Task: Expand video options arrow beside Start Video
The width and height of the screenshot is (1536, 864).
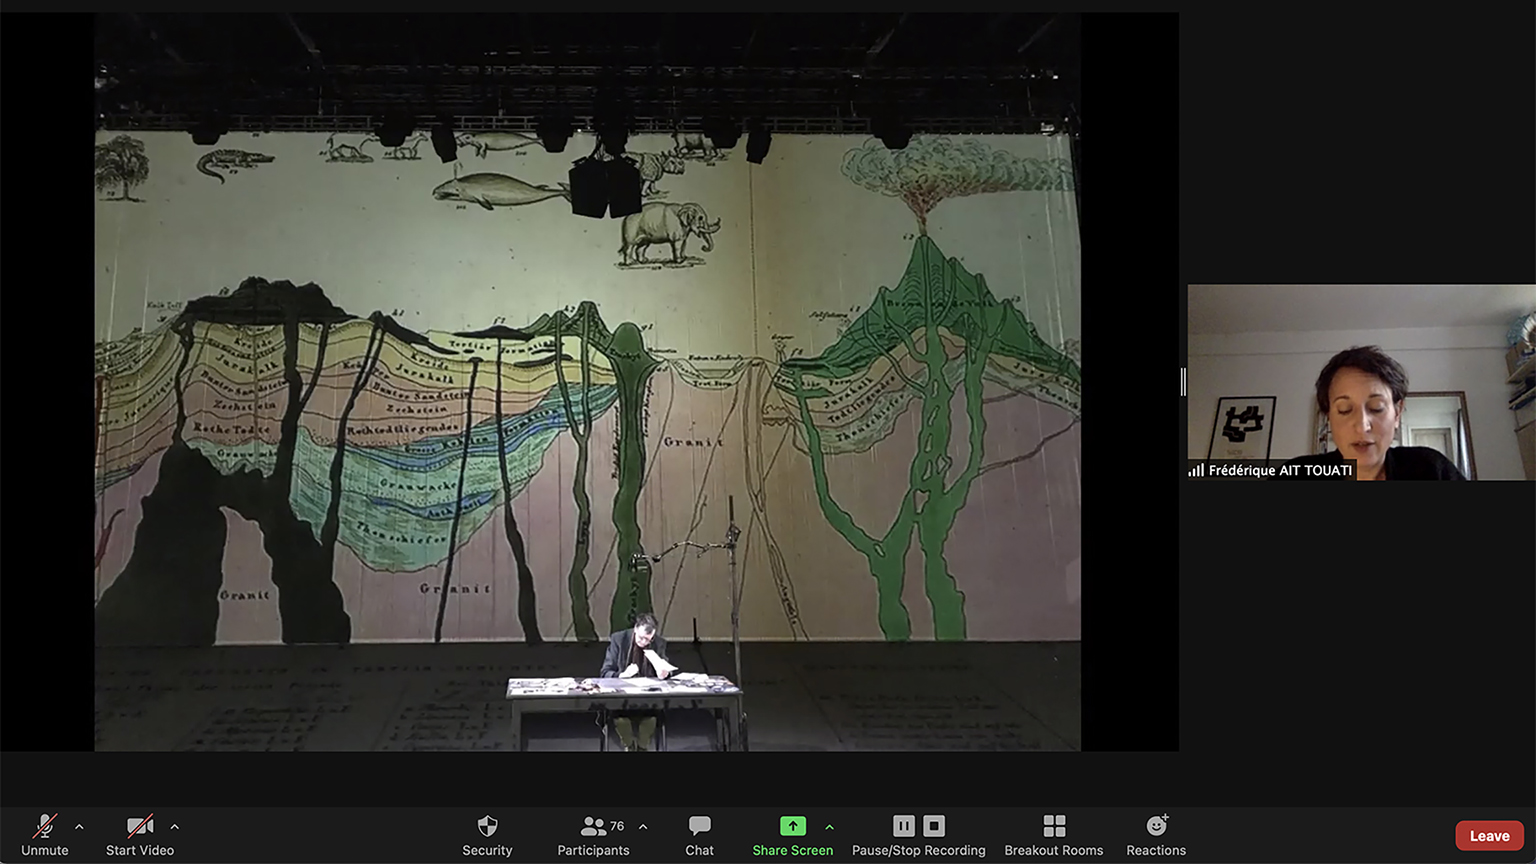Action: [175, 827]
